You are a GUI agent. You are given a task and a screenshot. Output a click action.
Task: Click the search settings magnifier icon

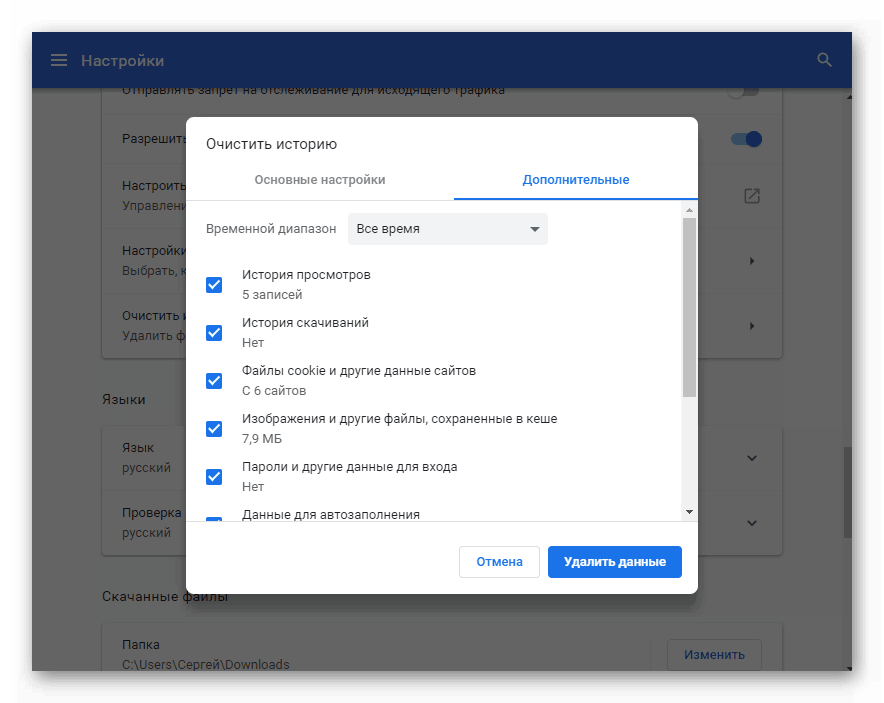point(824,61)
